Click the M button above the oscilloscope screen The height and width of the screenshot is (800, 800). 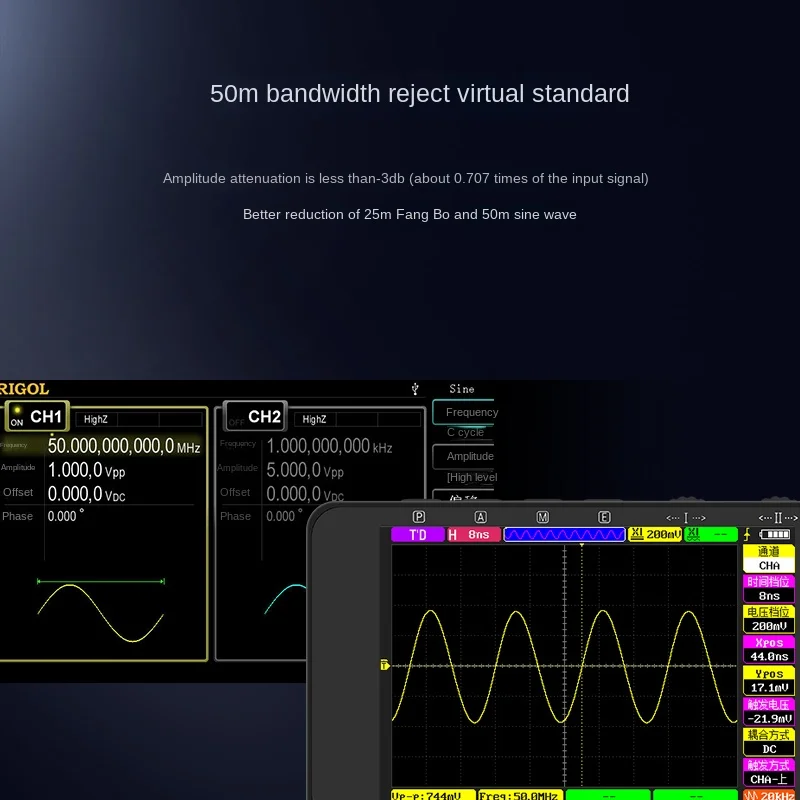pos(542,517)
